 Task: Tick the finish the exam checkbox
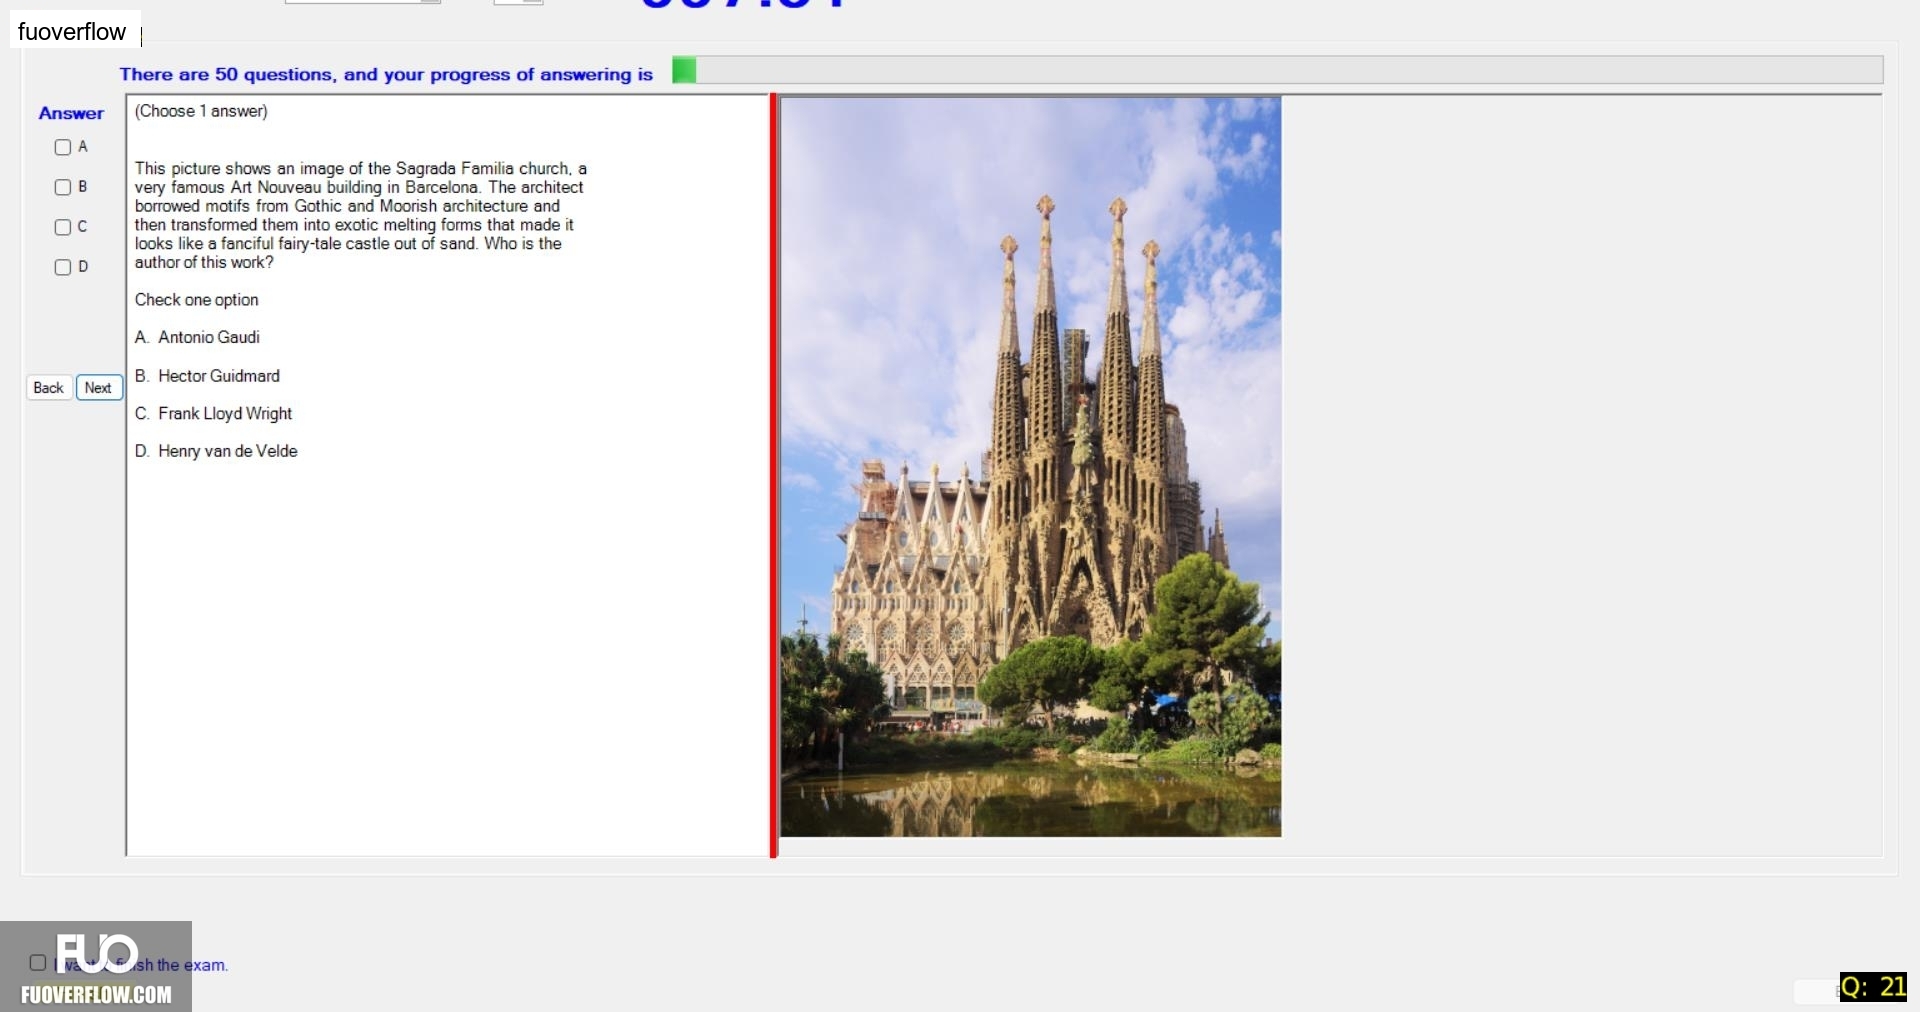38,963
